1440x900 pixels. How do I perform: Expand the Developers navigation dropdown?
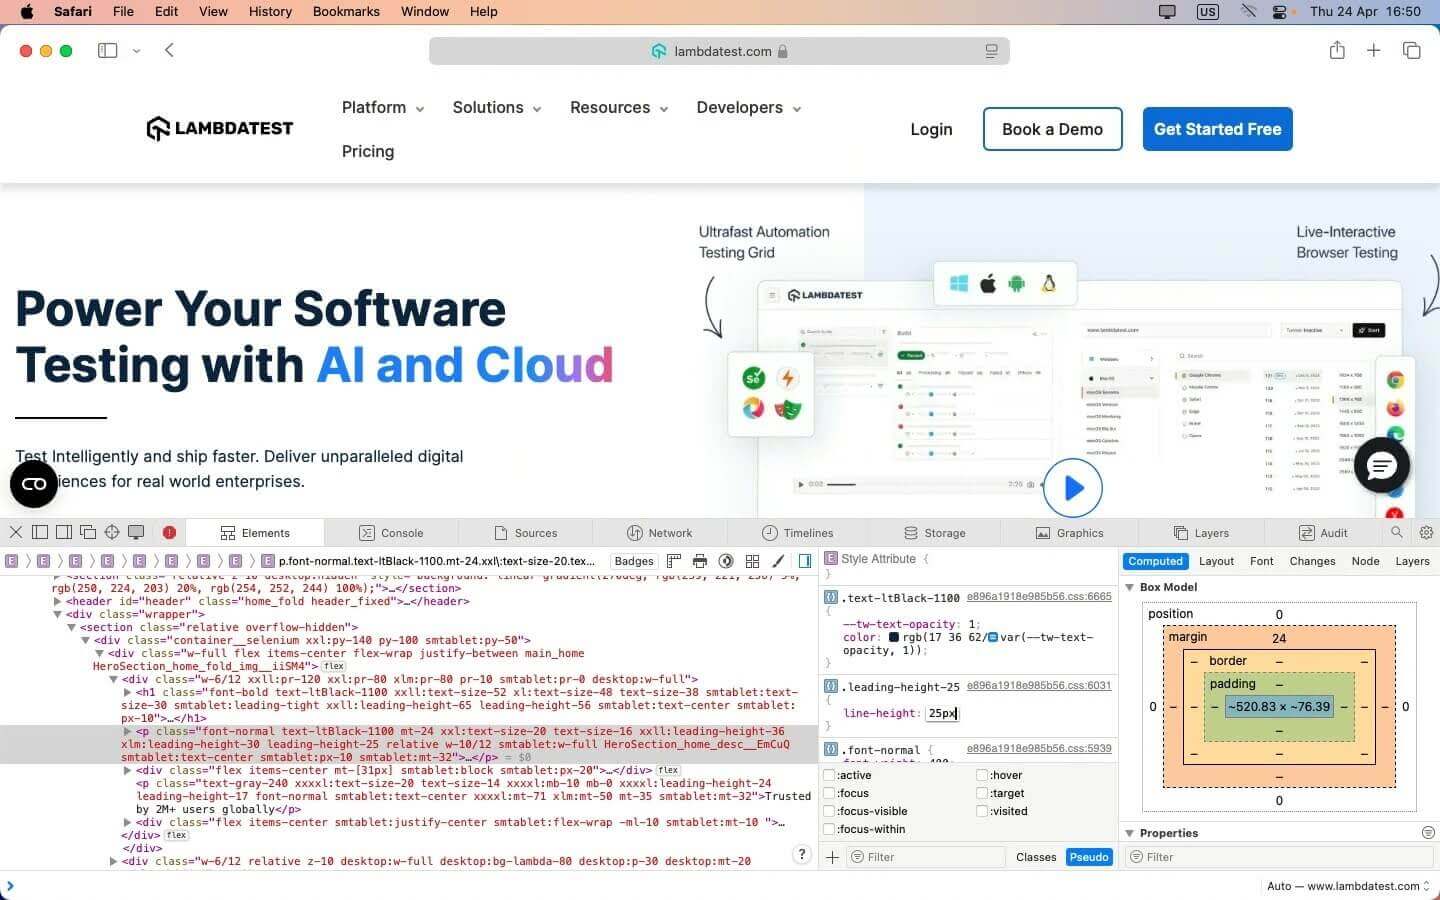[x=749, y=108]
